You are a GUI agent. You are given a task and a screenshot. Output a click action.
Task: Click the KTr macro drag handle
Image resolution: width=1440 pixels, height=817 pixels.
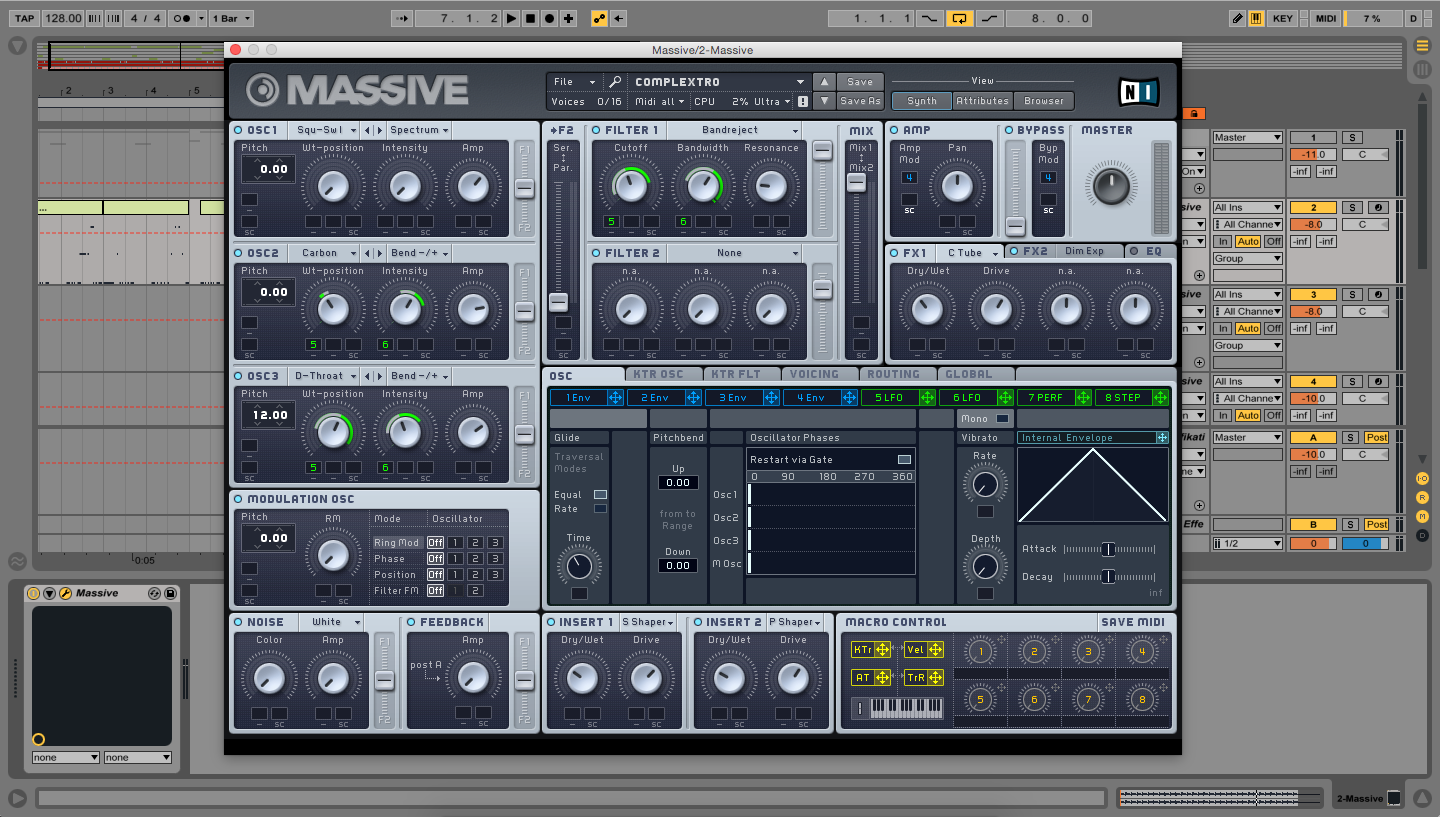pyautogui.click(x=883, y=650)
